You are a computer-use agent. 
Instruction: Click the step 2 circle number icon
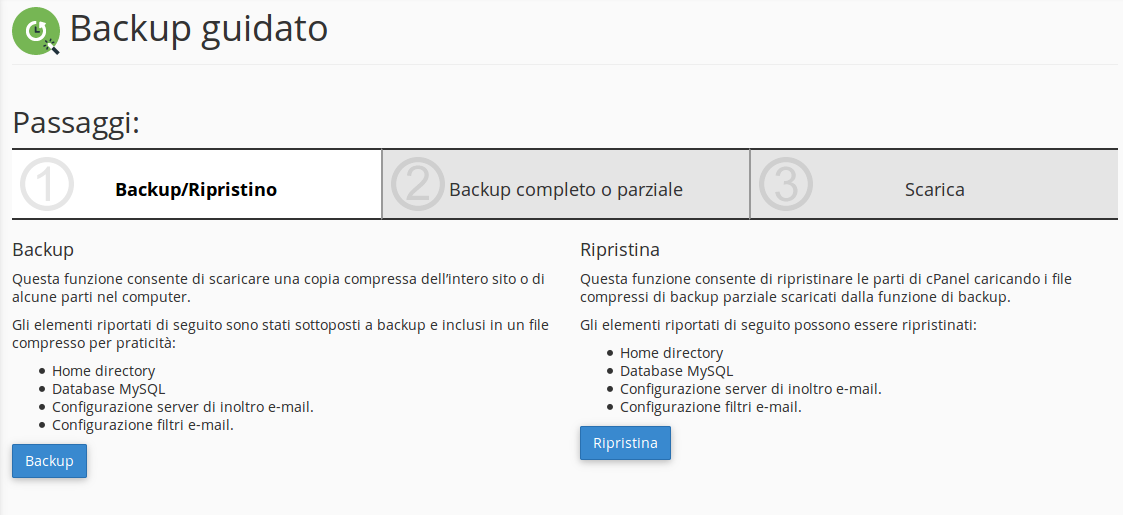click(418, 185)
